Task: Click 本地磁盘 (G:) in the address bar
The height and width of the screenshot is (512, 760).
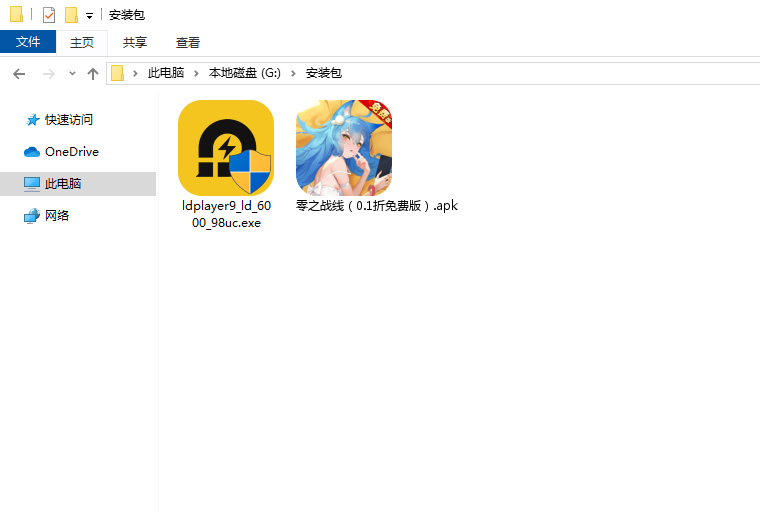Action: (x=244, y=73)
